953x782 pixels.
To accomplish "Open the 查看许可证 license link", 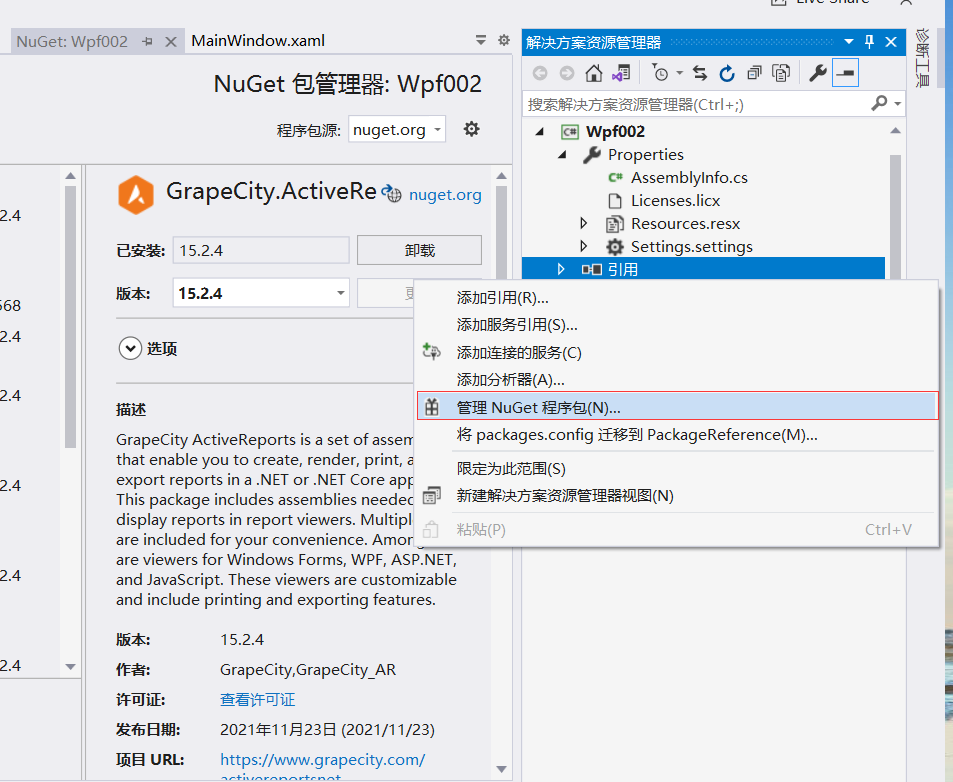I will pyautogui.click(x=258, y=699).
